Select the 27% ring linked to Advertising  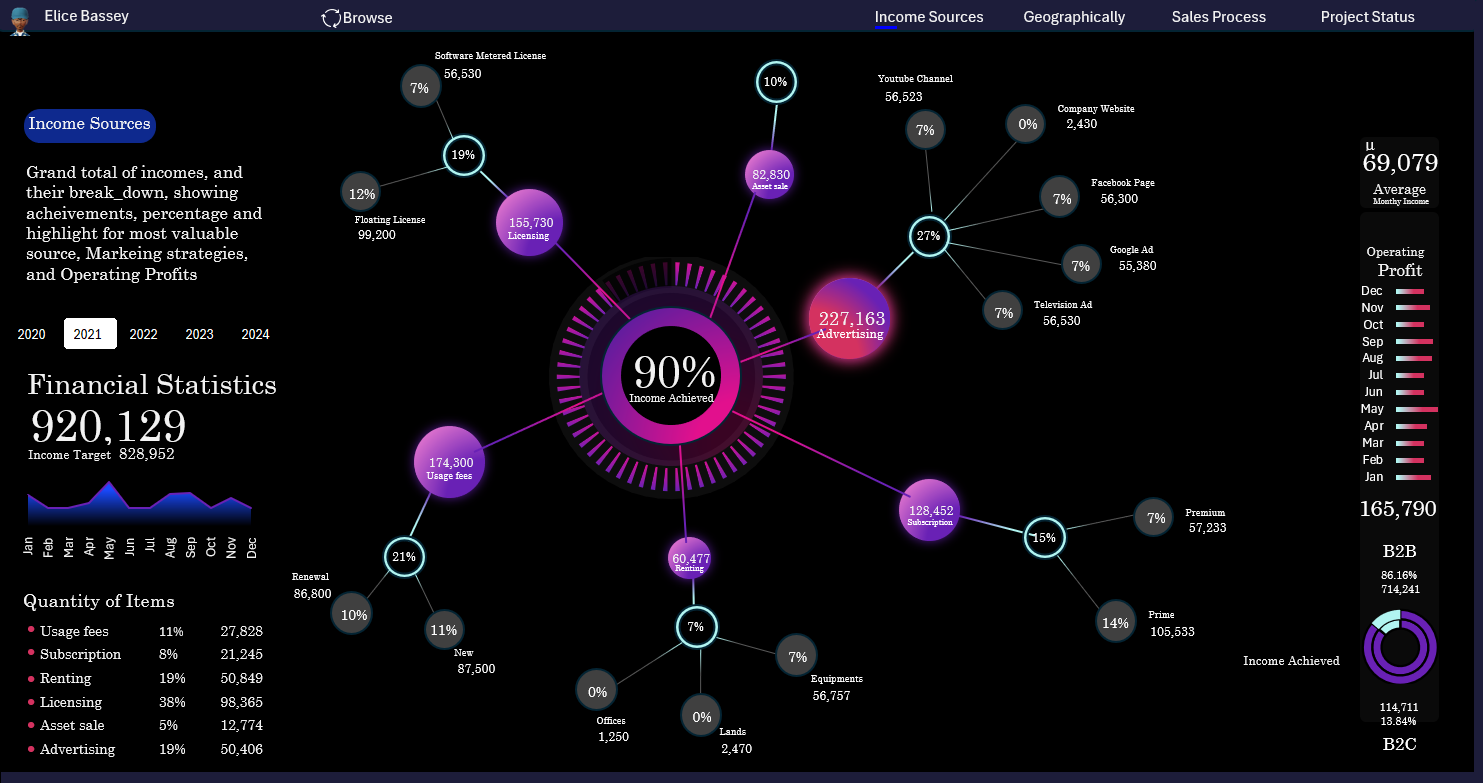pos(929,237)
